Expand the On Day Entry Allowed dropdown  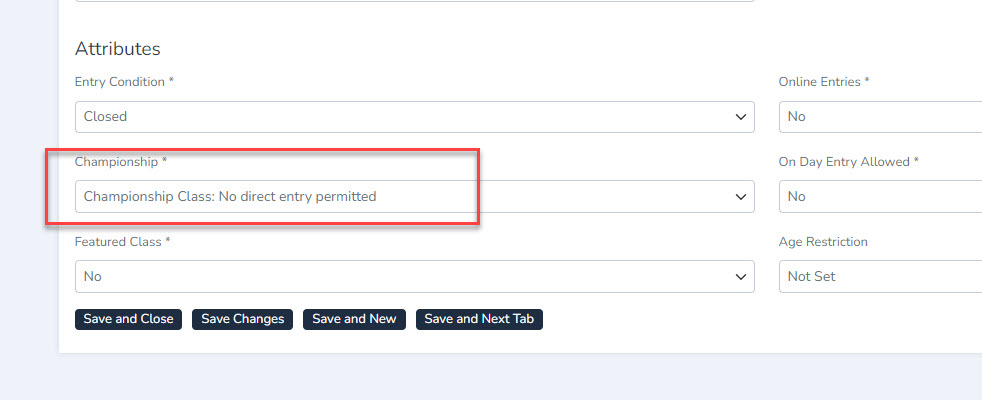point(880,197)
